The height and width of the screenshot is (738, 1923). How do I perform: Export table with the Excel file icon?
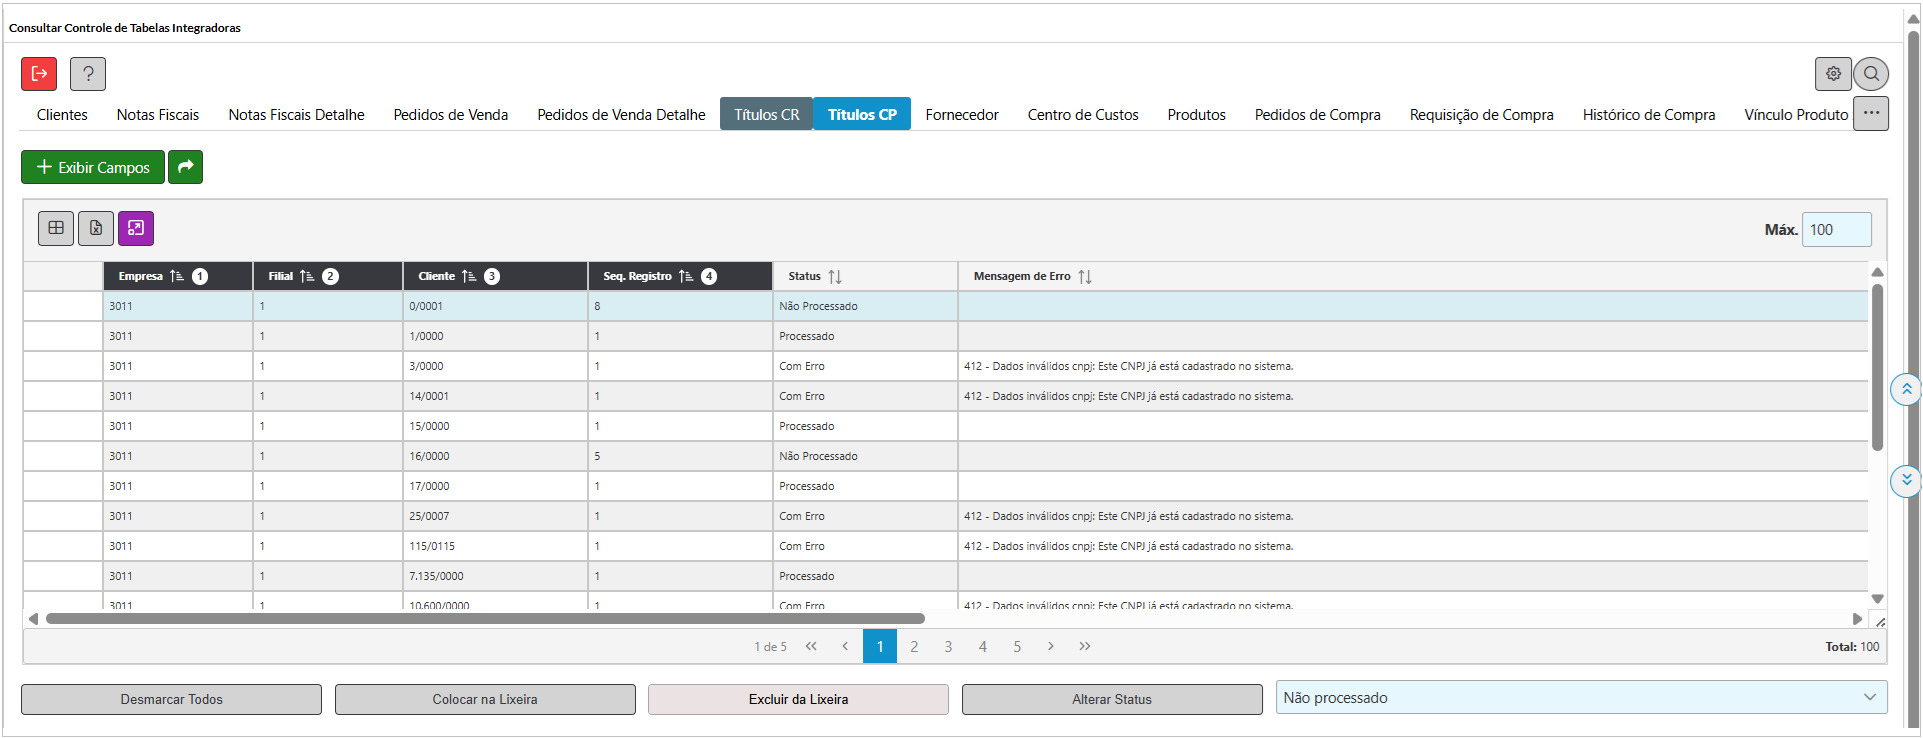pos(96,228)
